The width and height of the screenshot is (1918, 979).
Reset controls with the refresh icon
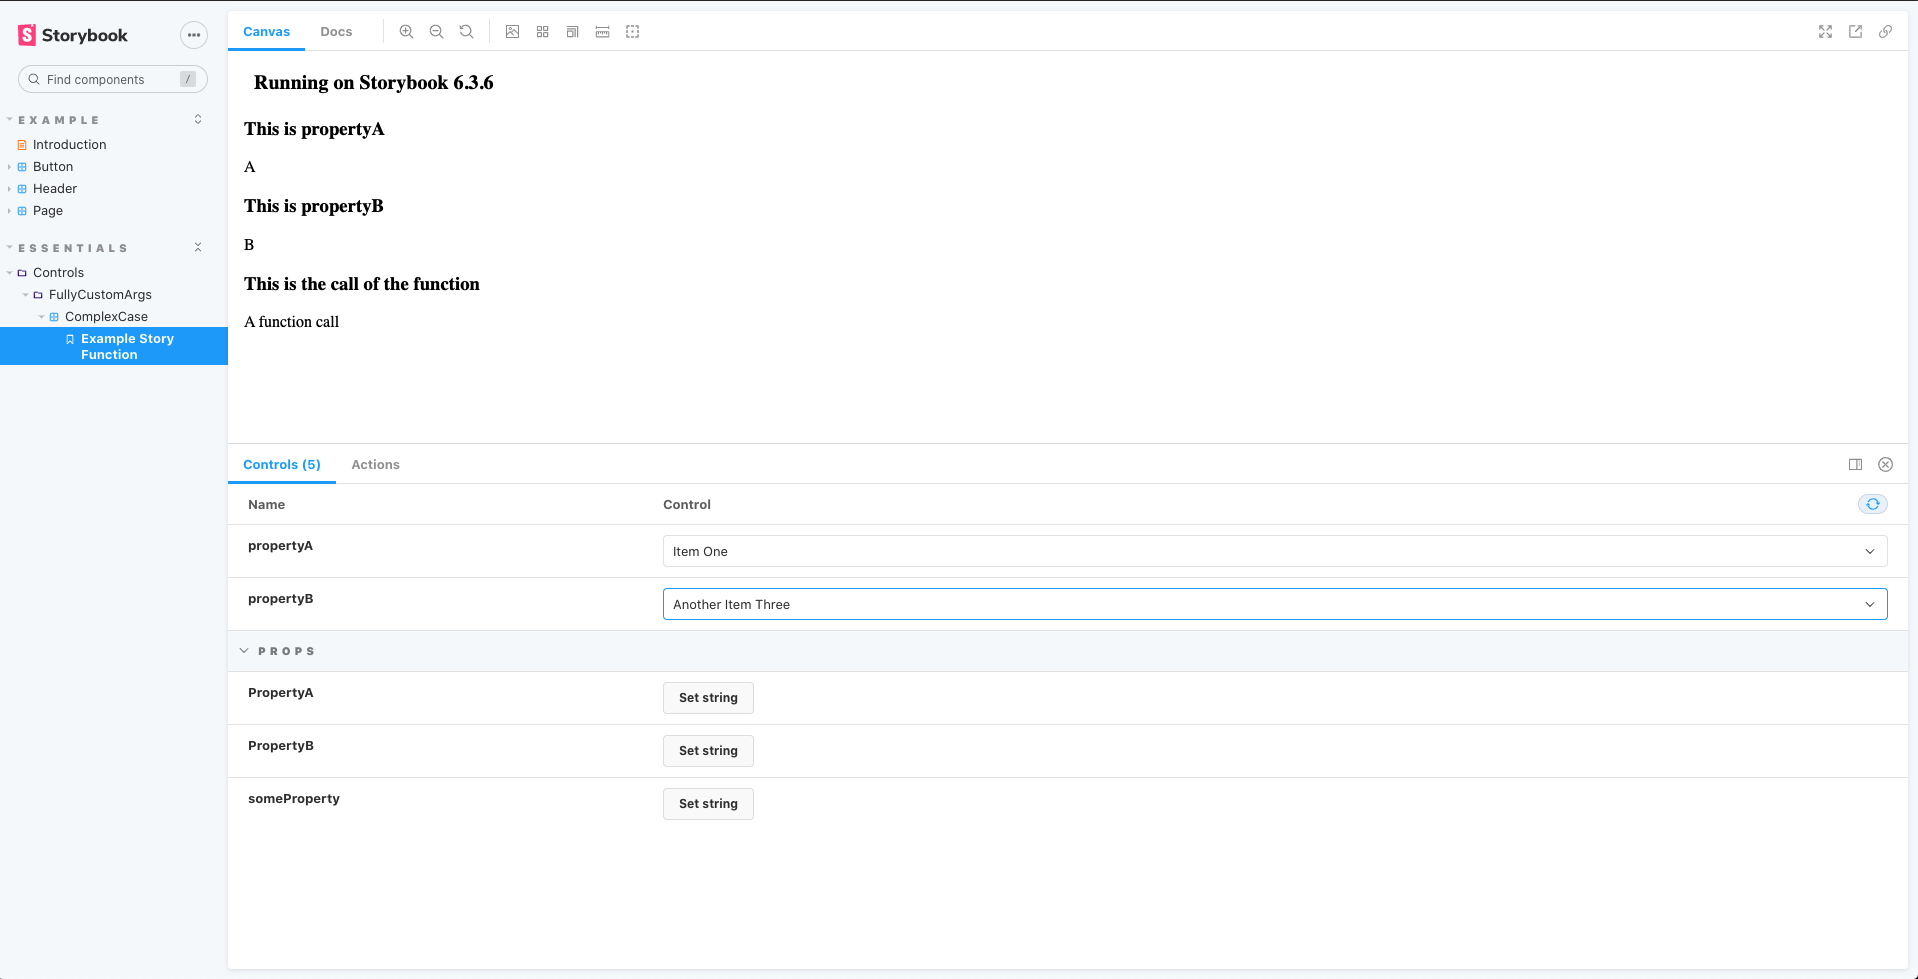[1872, 504]
